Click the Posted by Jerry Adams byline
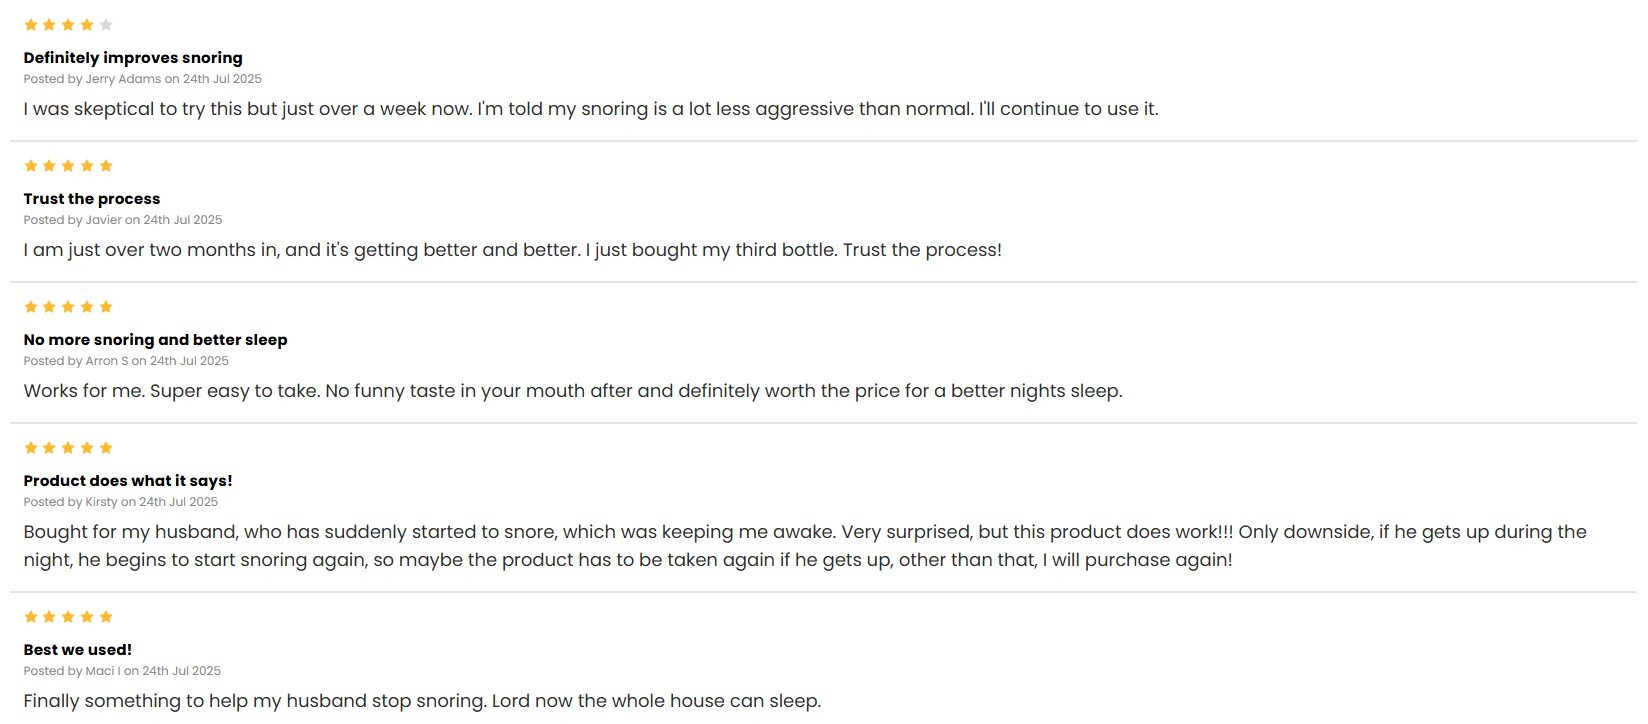The height and width of the screenshot is (724, 1648). [x=143, y=79]
